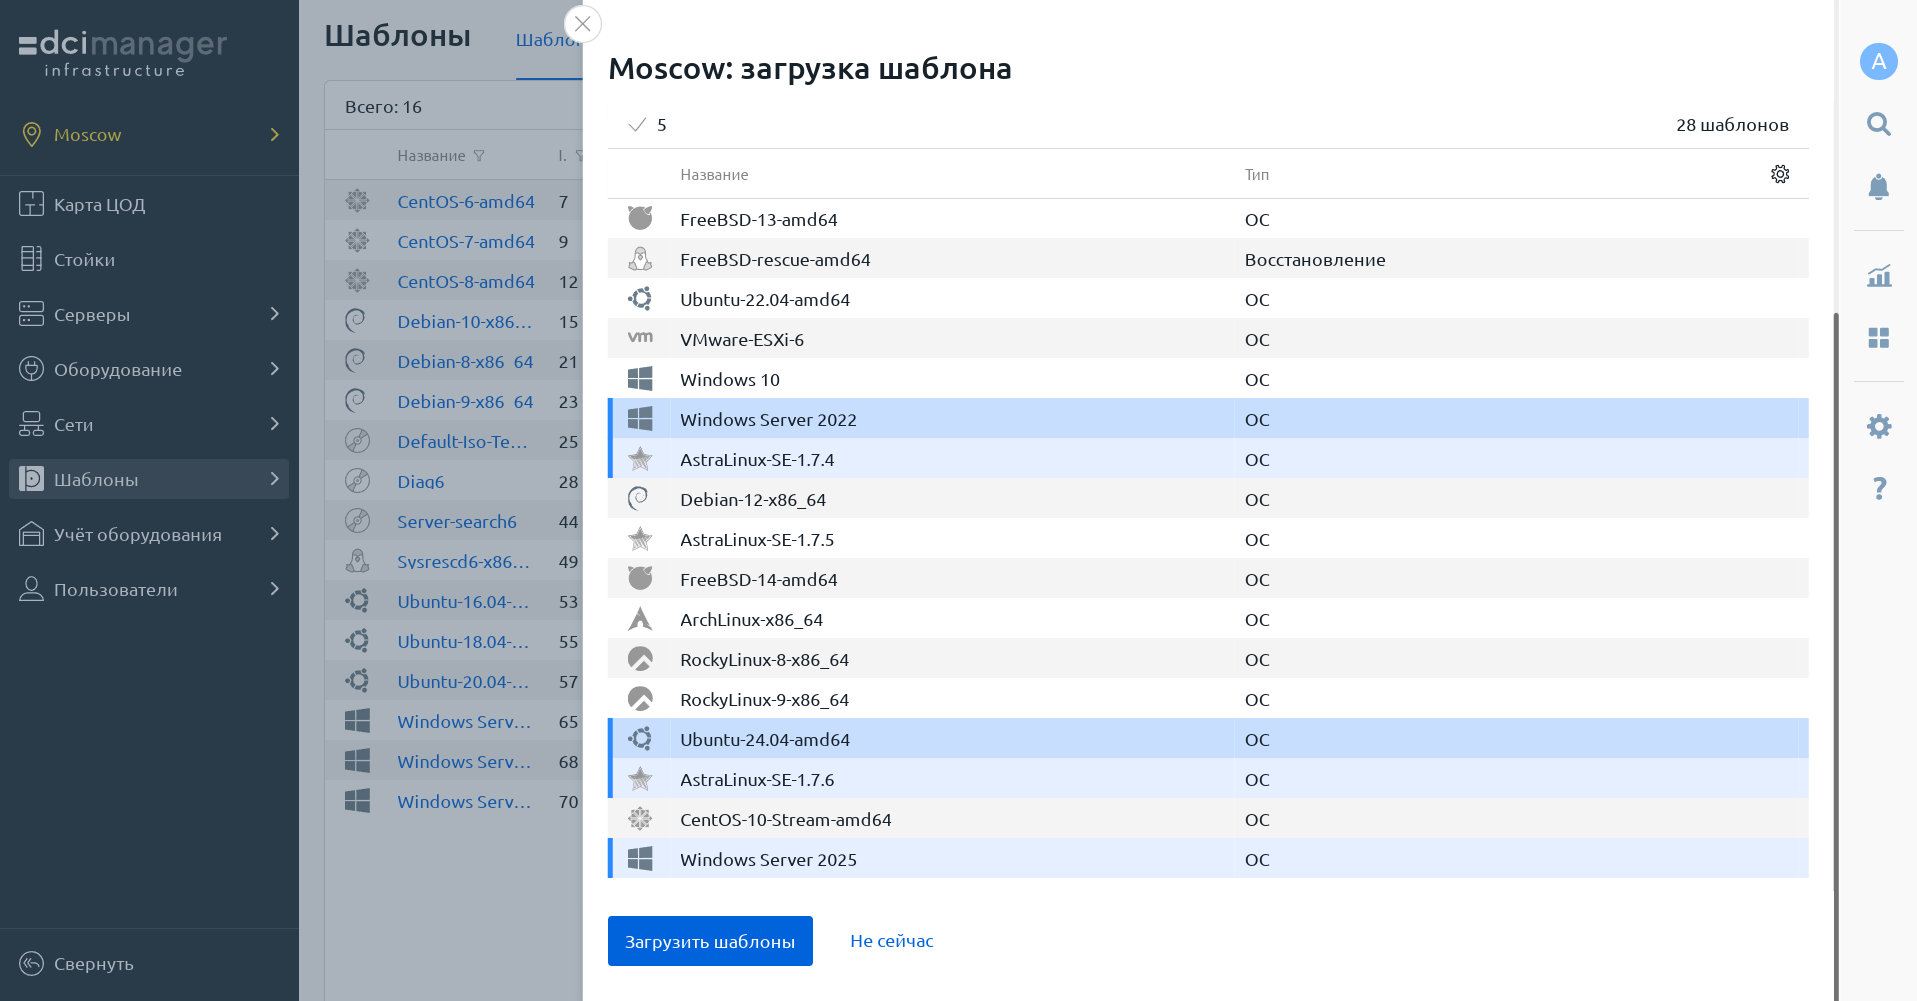Click the table settings gear icon
The width and height of the screenshot is (1917, 1001).
click(x=1780, y=174)
